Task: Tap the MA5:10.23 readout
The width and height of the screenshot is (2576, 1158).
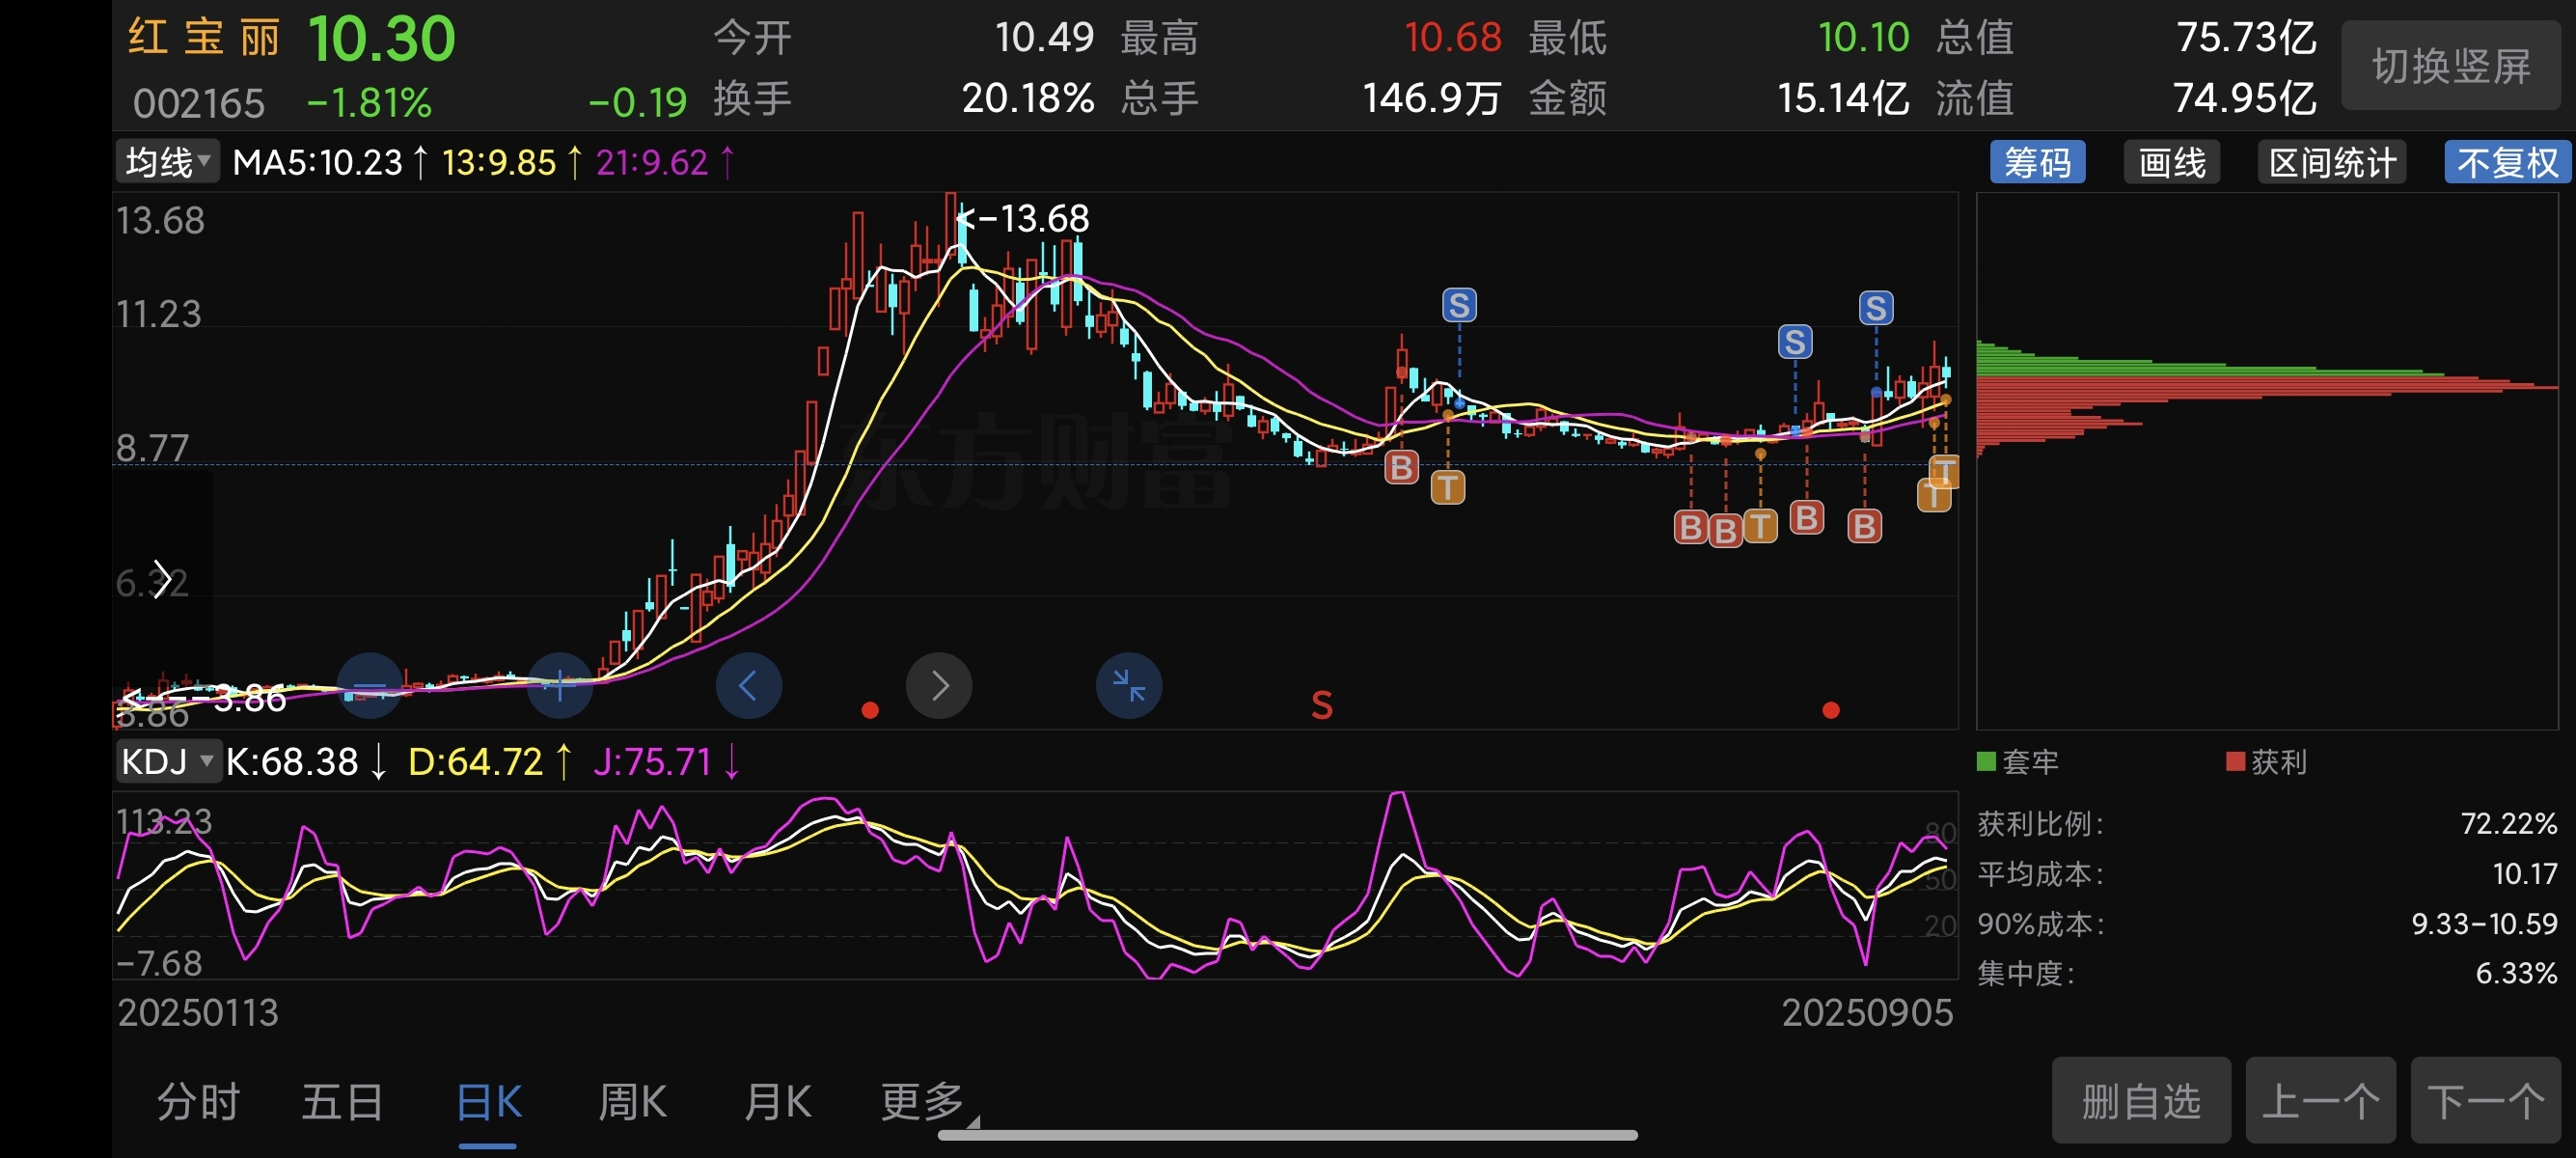Action: click(317, 162)
